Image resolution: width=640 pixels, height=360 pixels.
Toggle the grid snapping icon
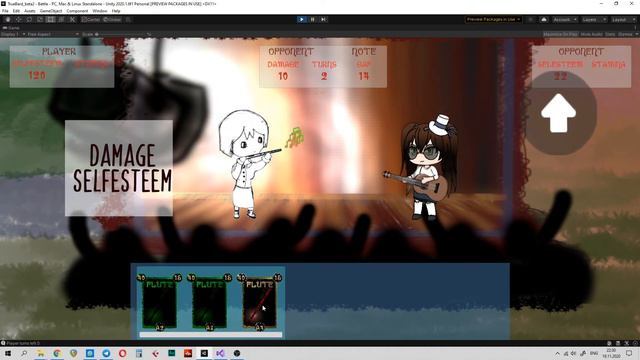click(128, 19)
